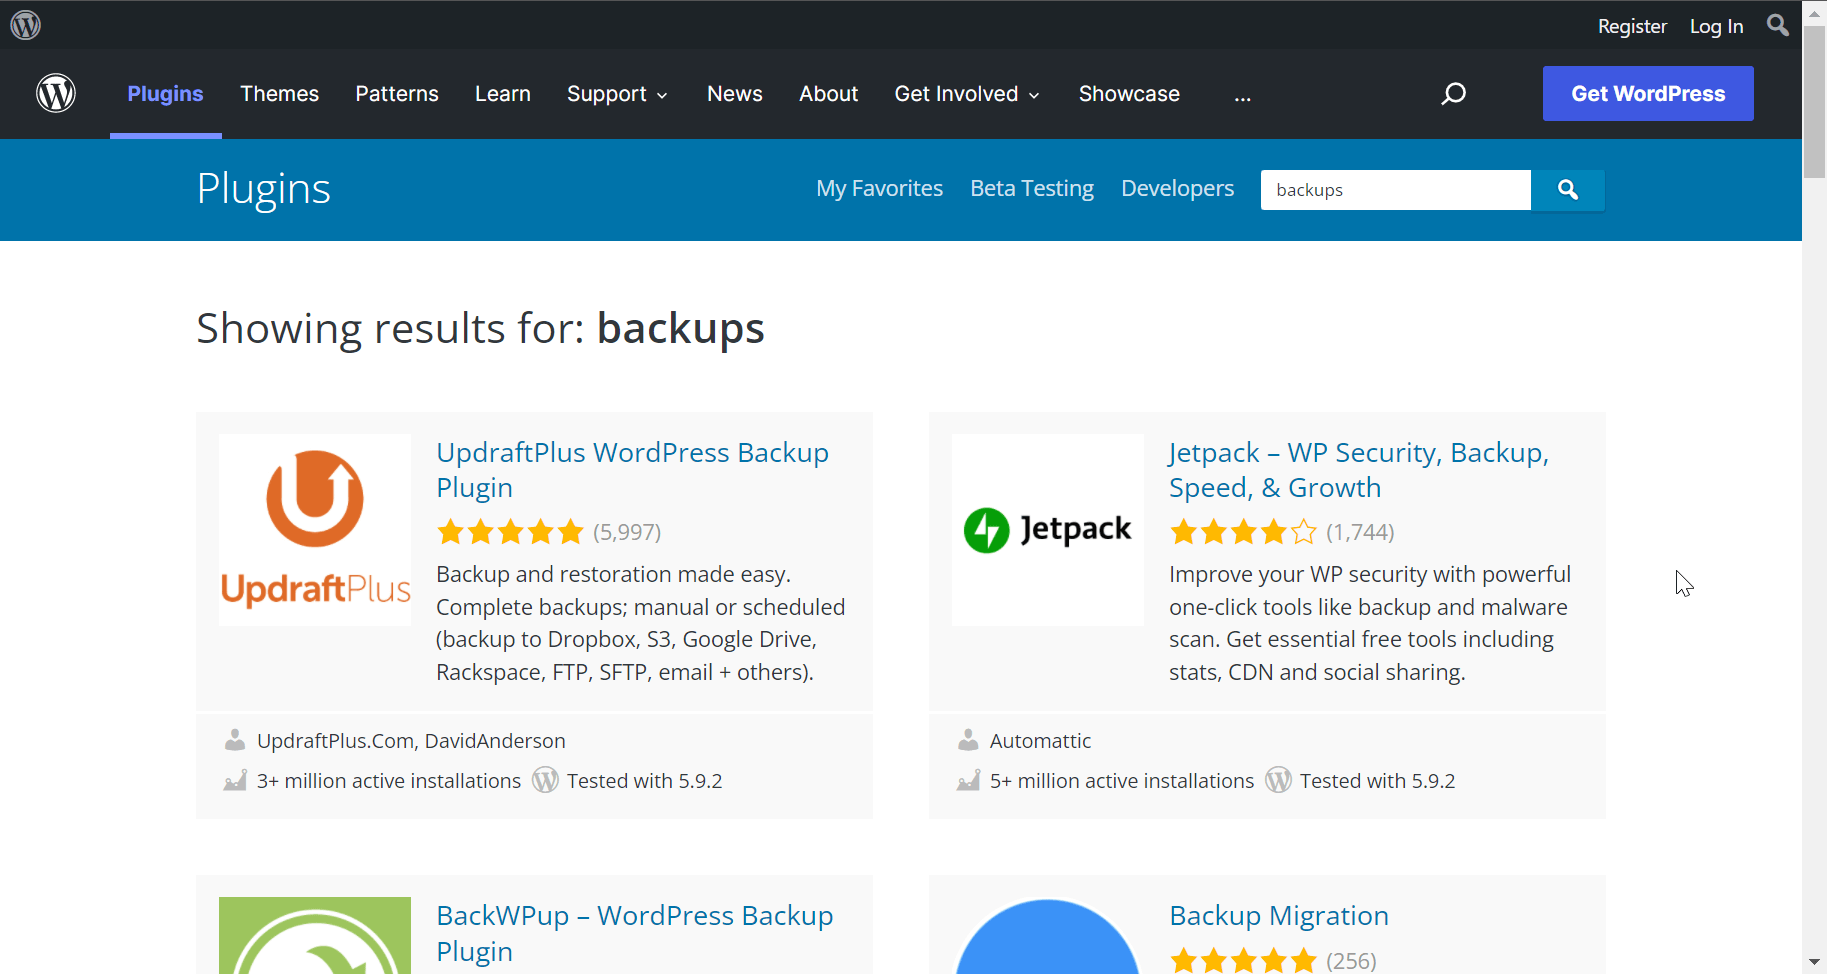Click the Get WordPress button
1827x974 pixels.
pos(1647,93)
